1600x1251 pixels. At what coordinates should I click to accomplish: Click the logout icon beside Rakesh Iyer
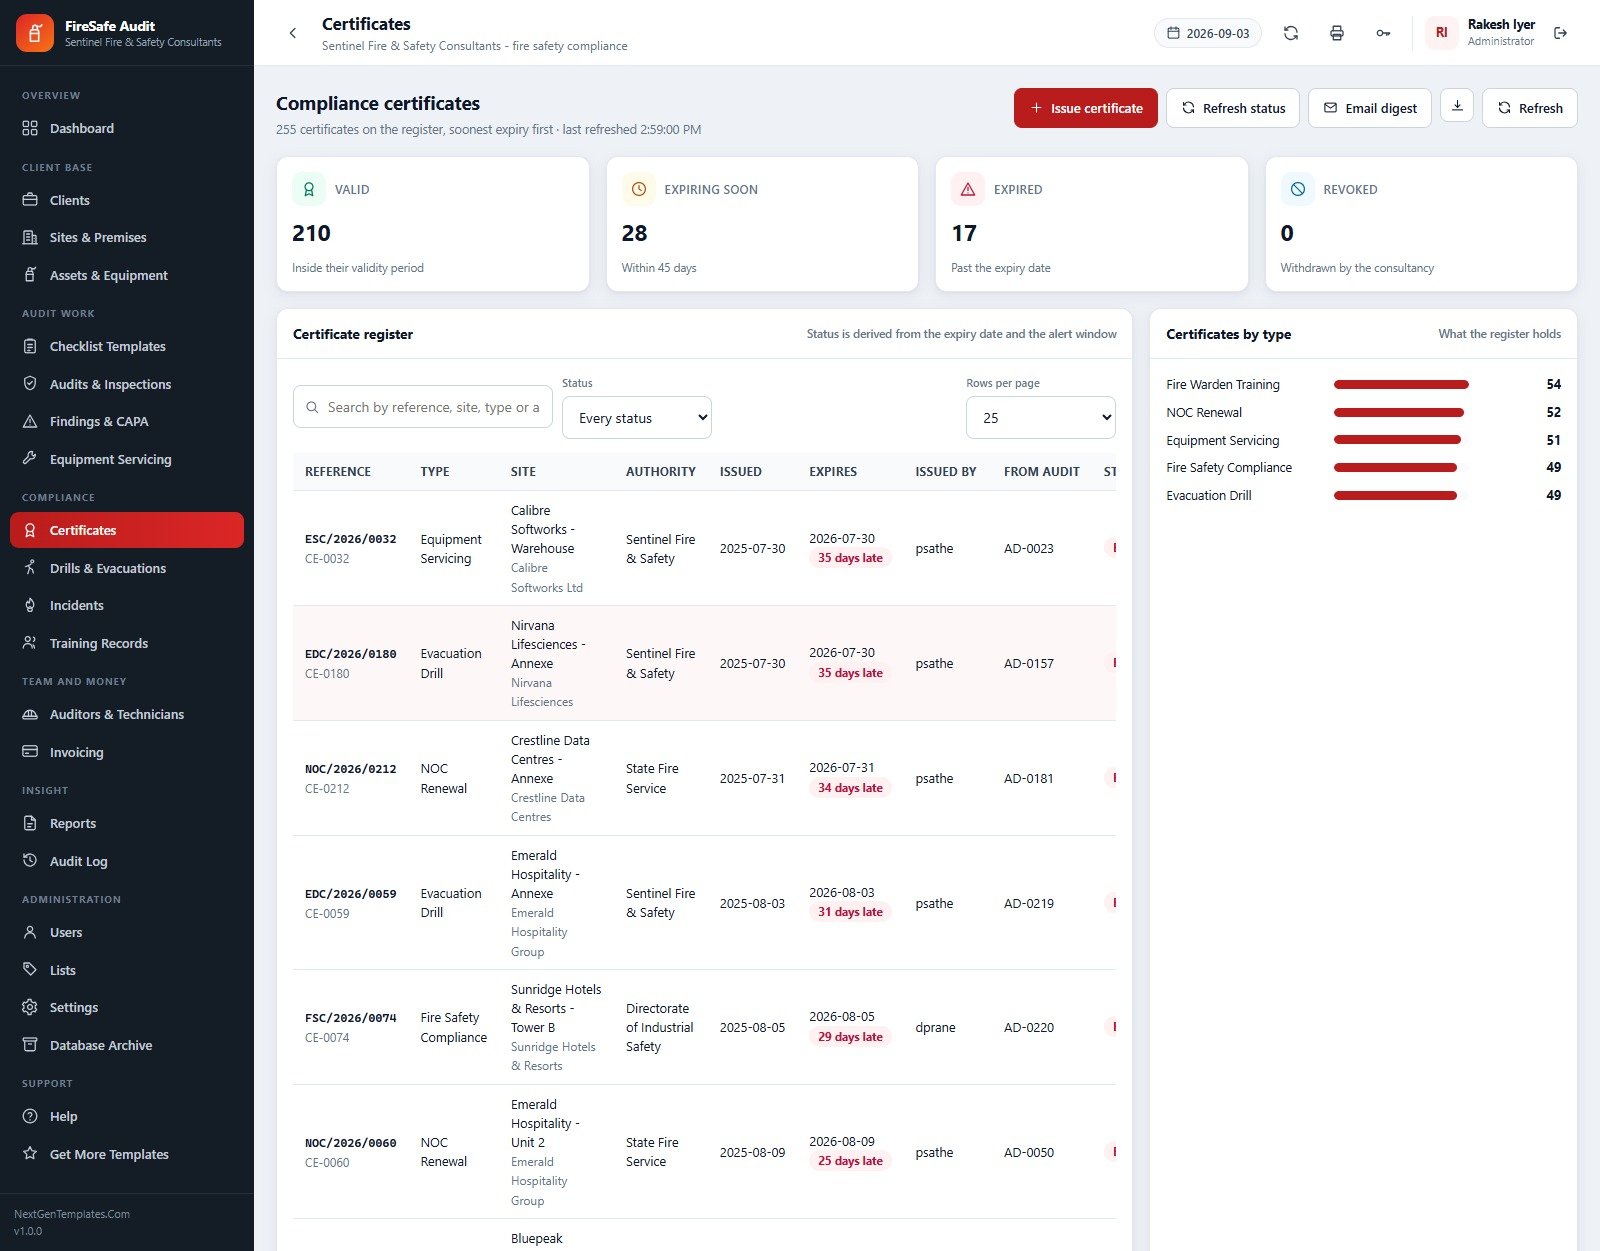pos(1560,33)
